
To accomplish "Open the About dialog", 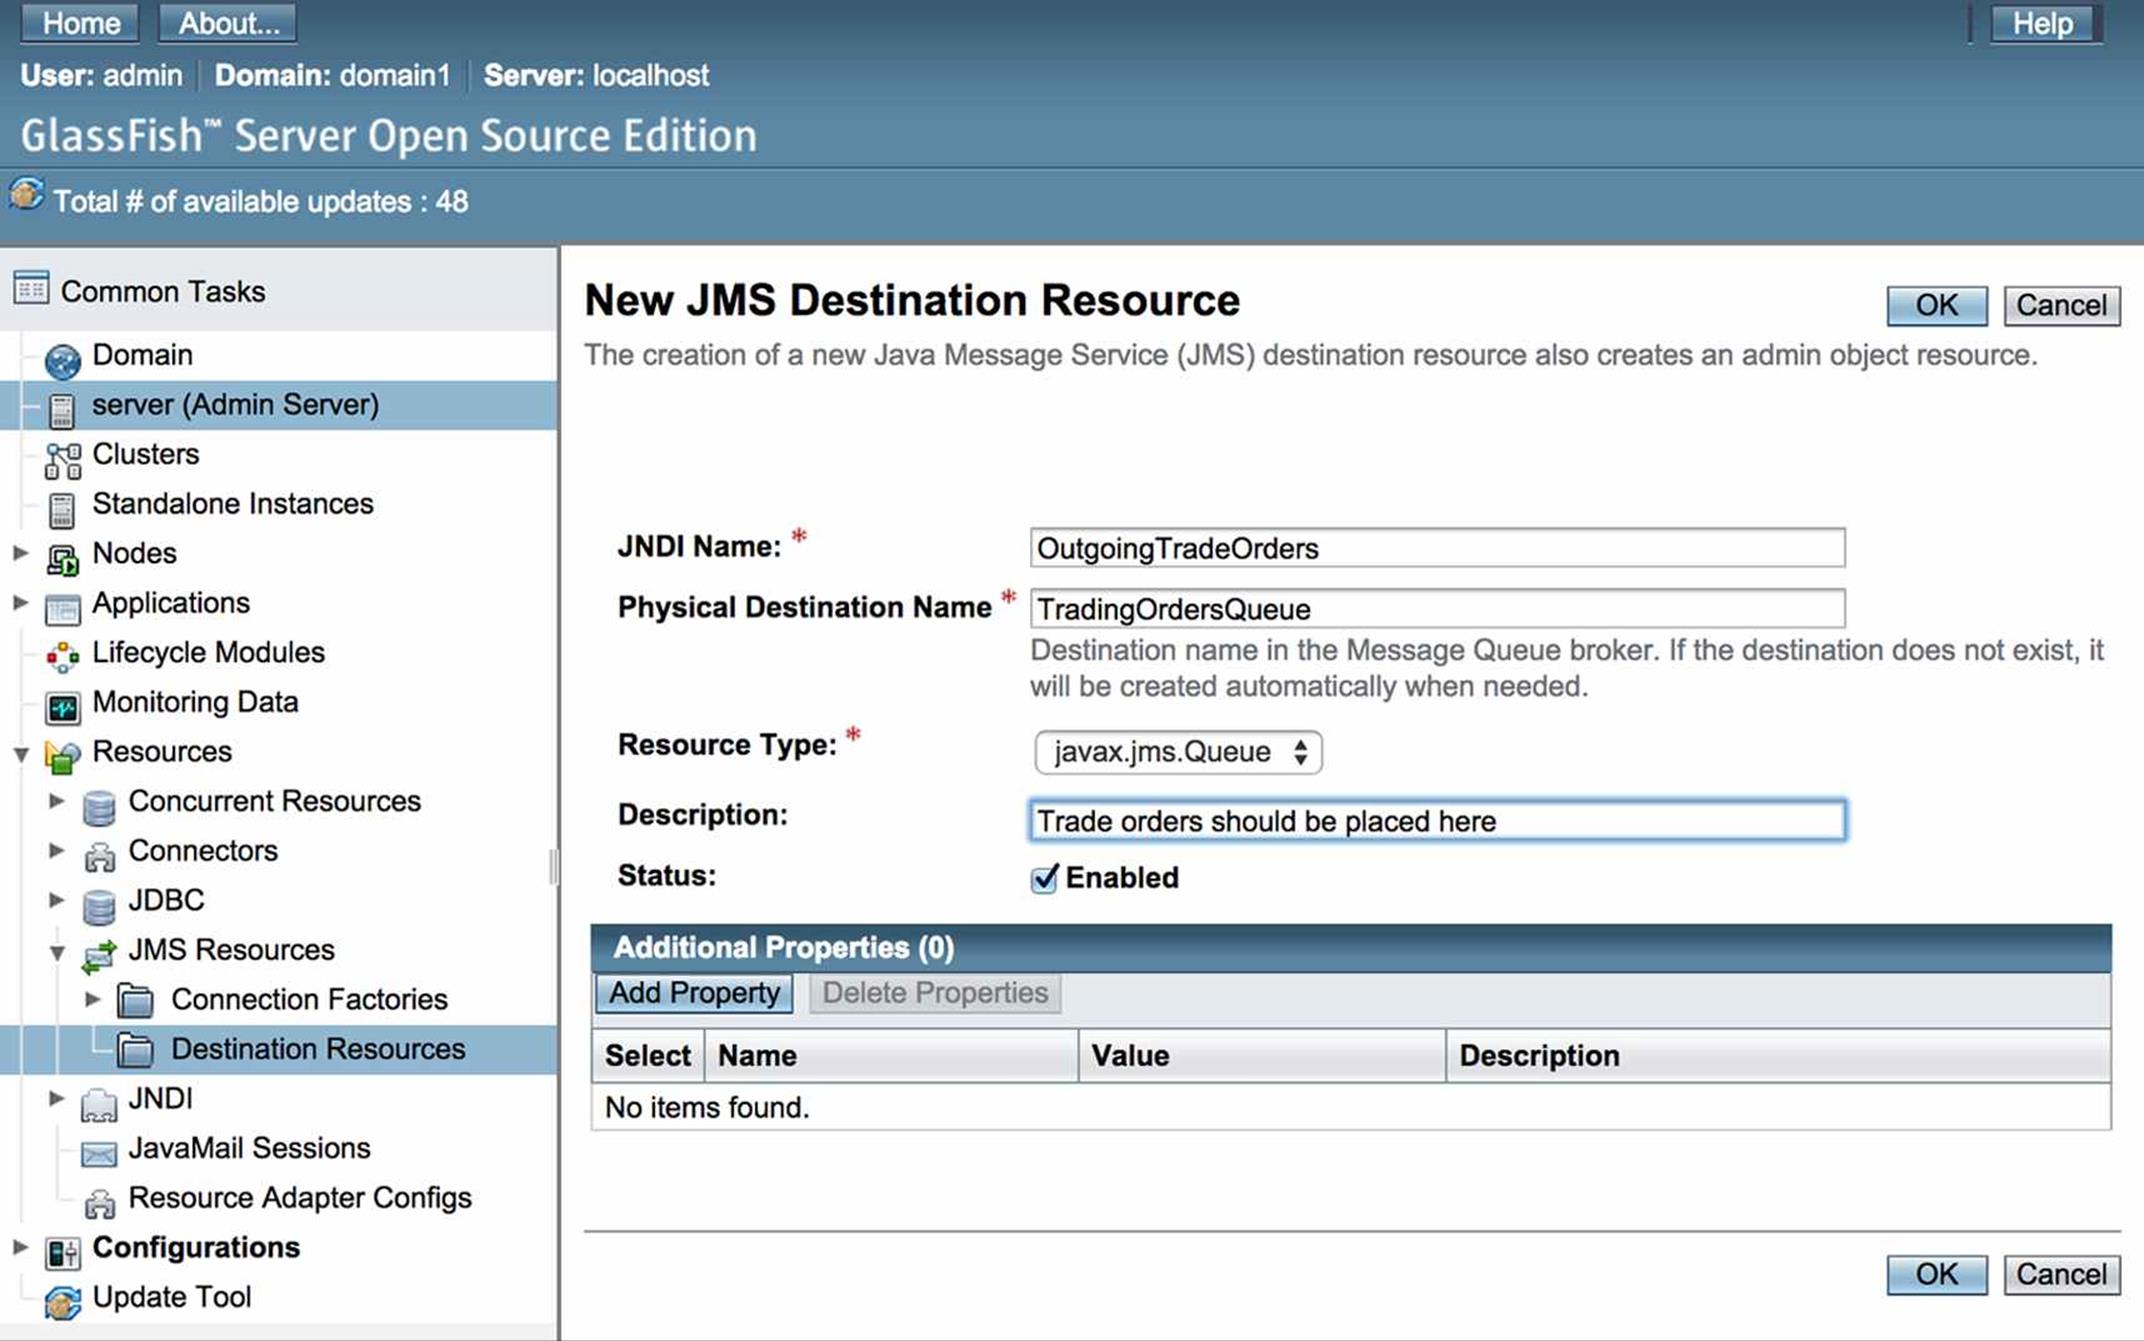I will coord(228,23).
